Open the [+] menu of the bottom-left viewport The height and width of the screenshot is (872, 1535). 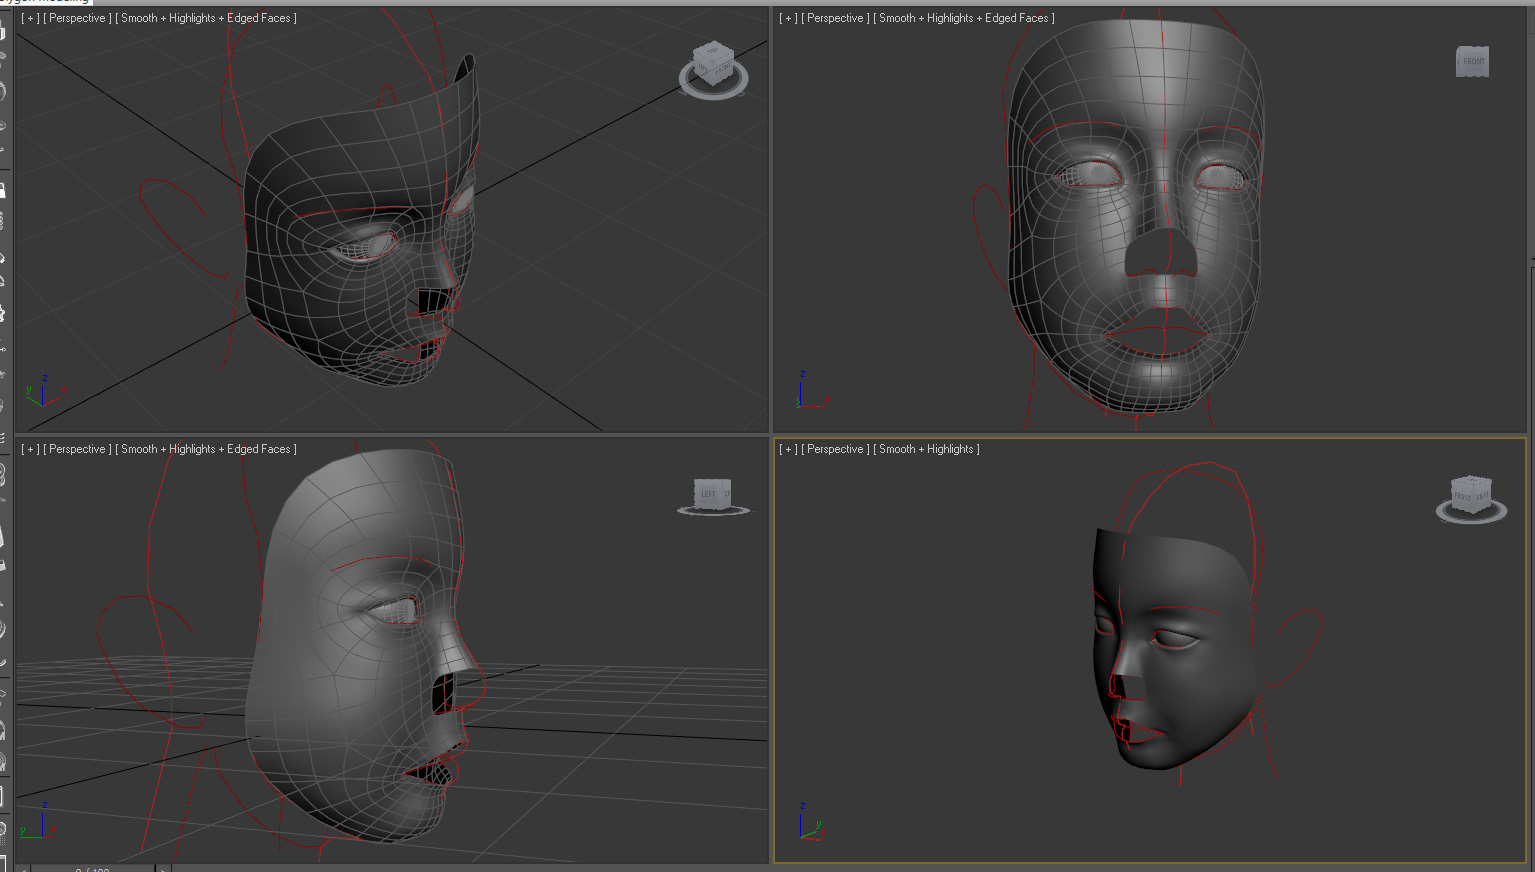(x=31, y=449)
